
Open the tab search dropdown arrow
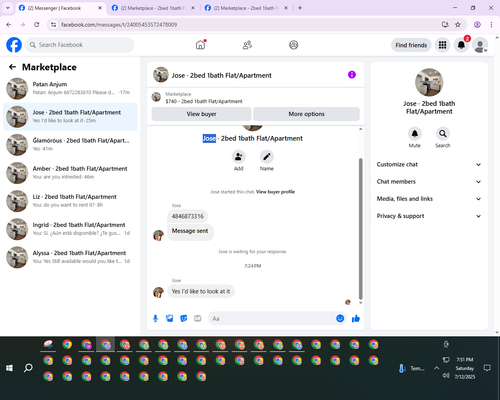tap(8, 8)
